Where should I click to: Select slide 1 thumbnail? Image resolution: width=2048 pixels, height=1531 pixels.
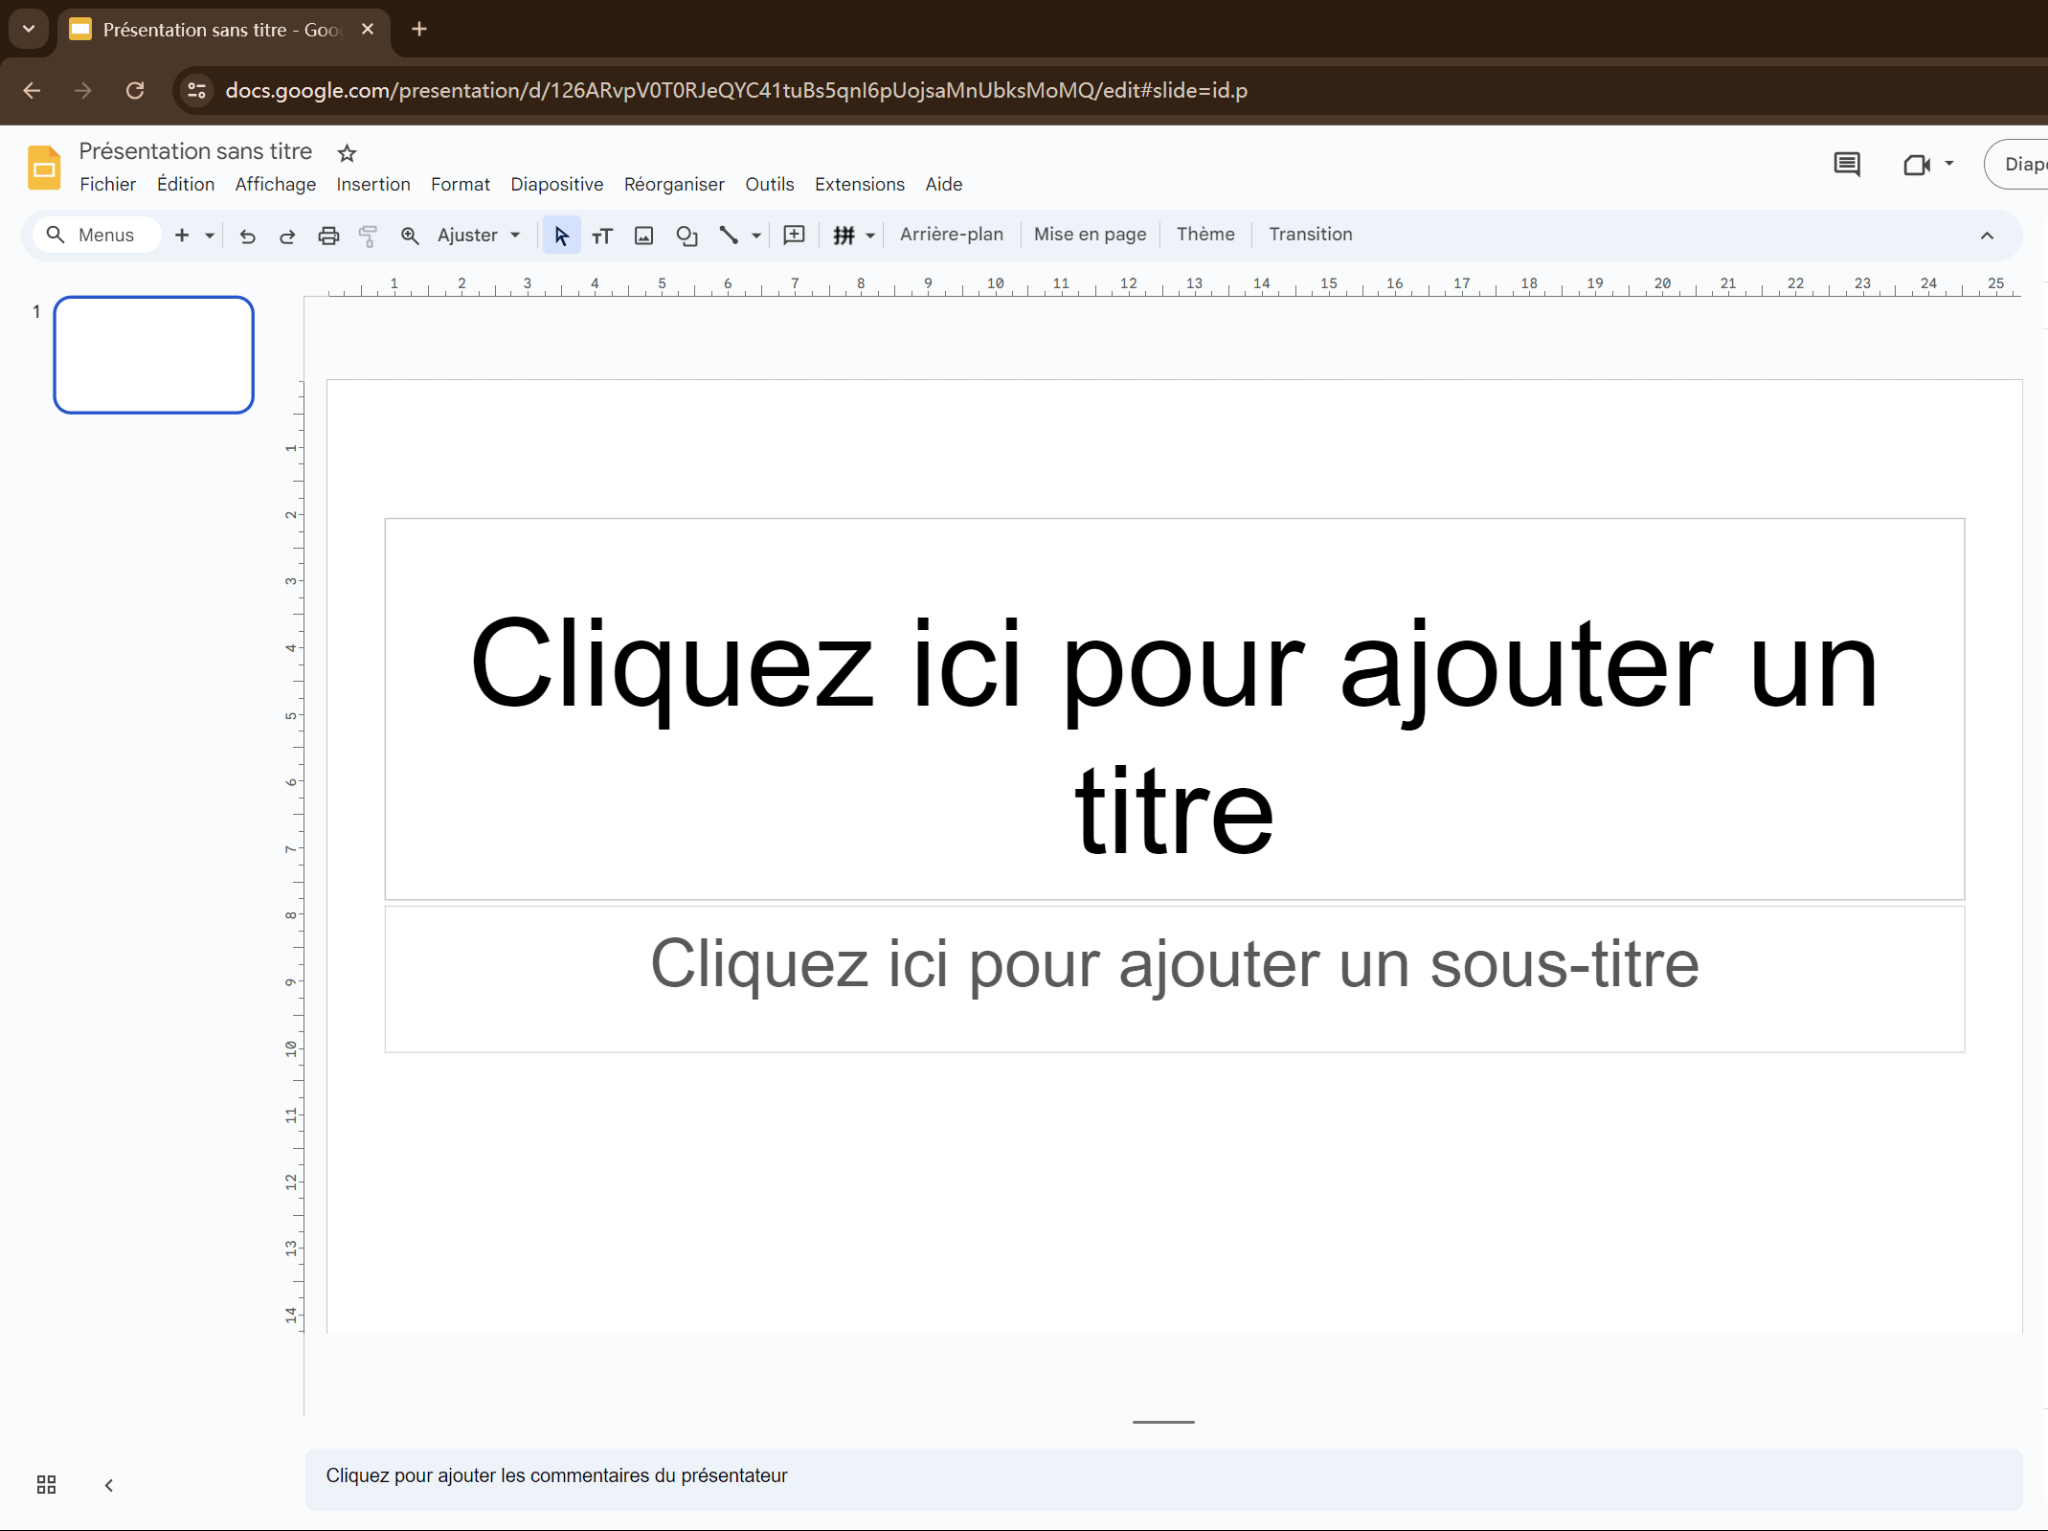tap(154, 355)
